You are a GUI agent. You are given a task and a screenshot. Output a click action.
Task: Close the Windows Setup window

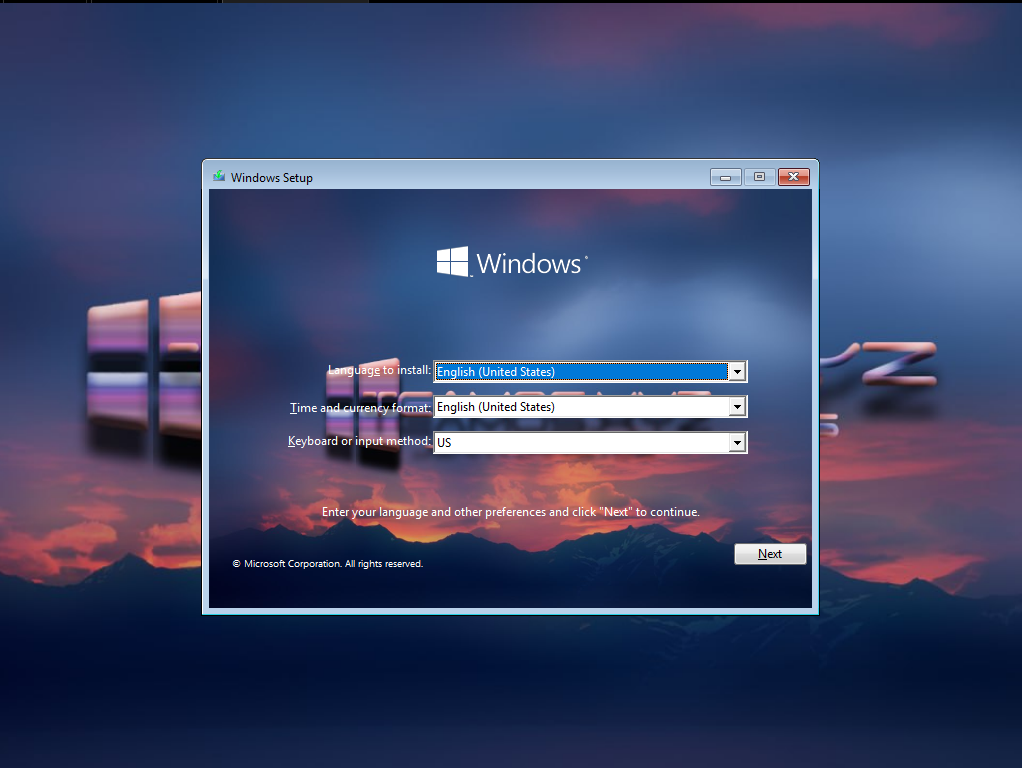pyautogui.click(x=793, y=177)
